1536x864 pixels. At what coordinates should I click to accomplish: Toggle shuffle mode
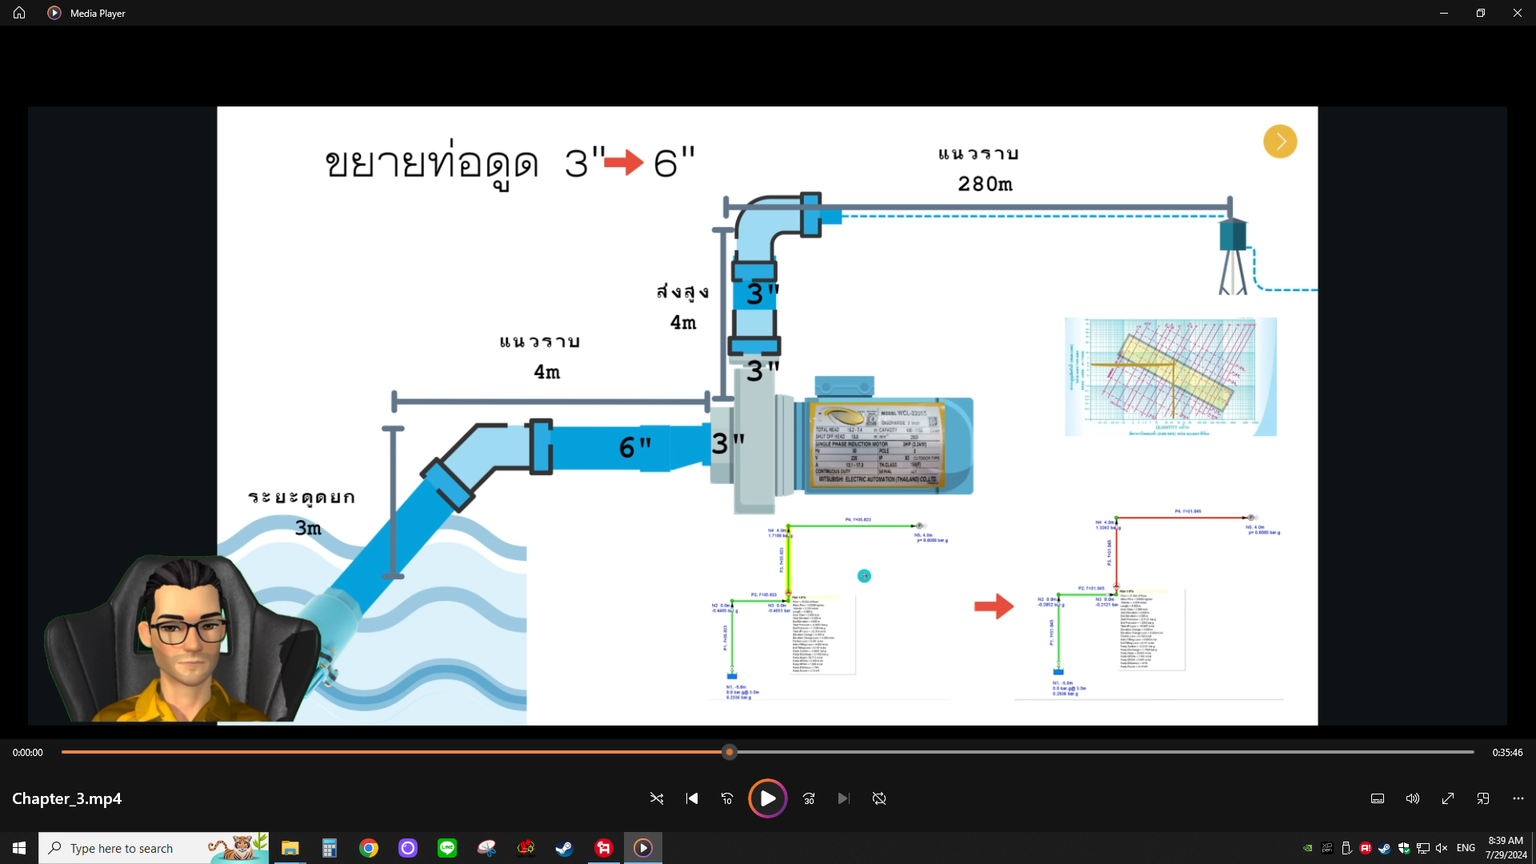657,798
